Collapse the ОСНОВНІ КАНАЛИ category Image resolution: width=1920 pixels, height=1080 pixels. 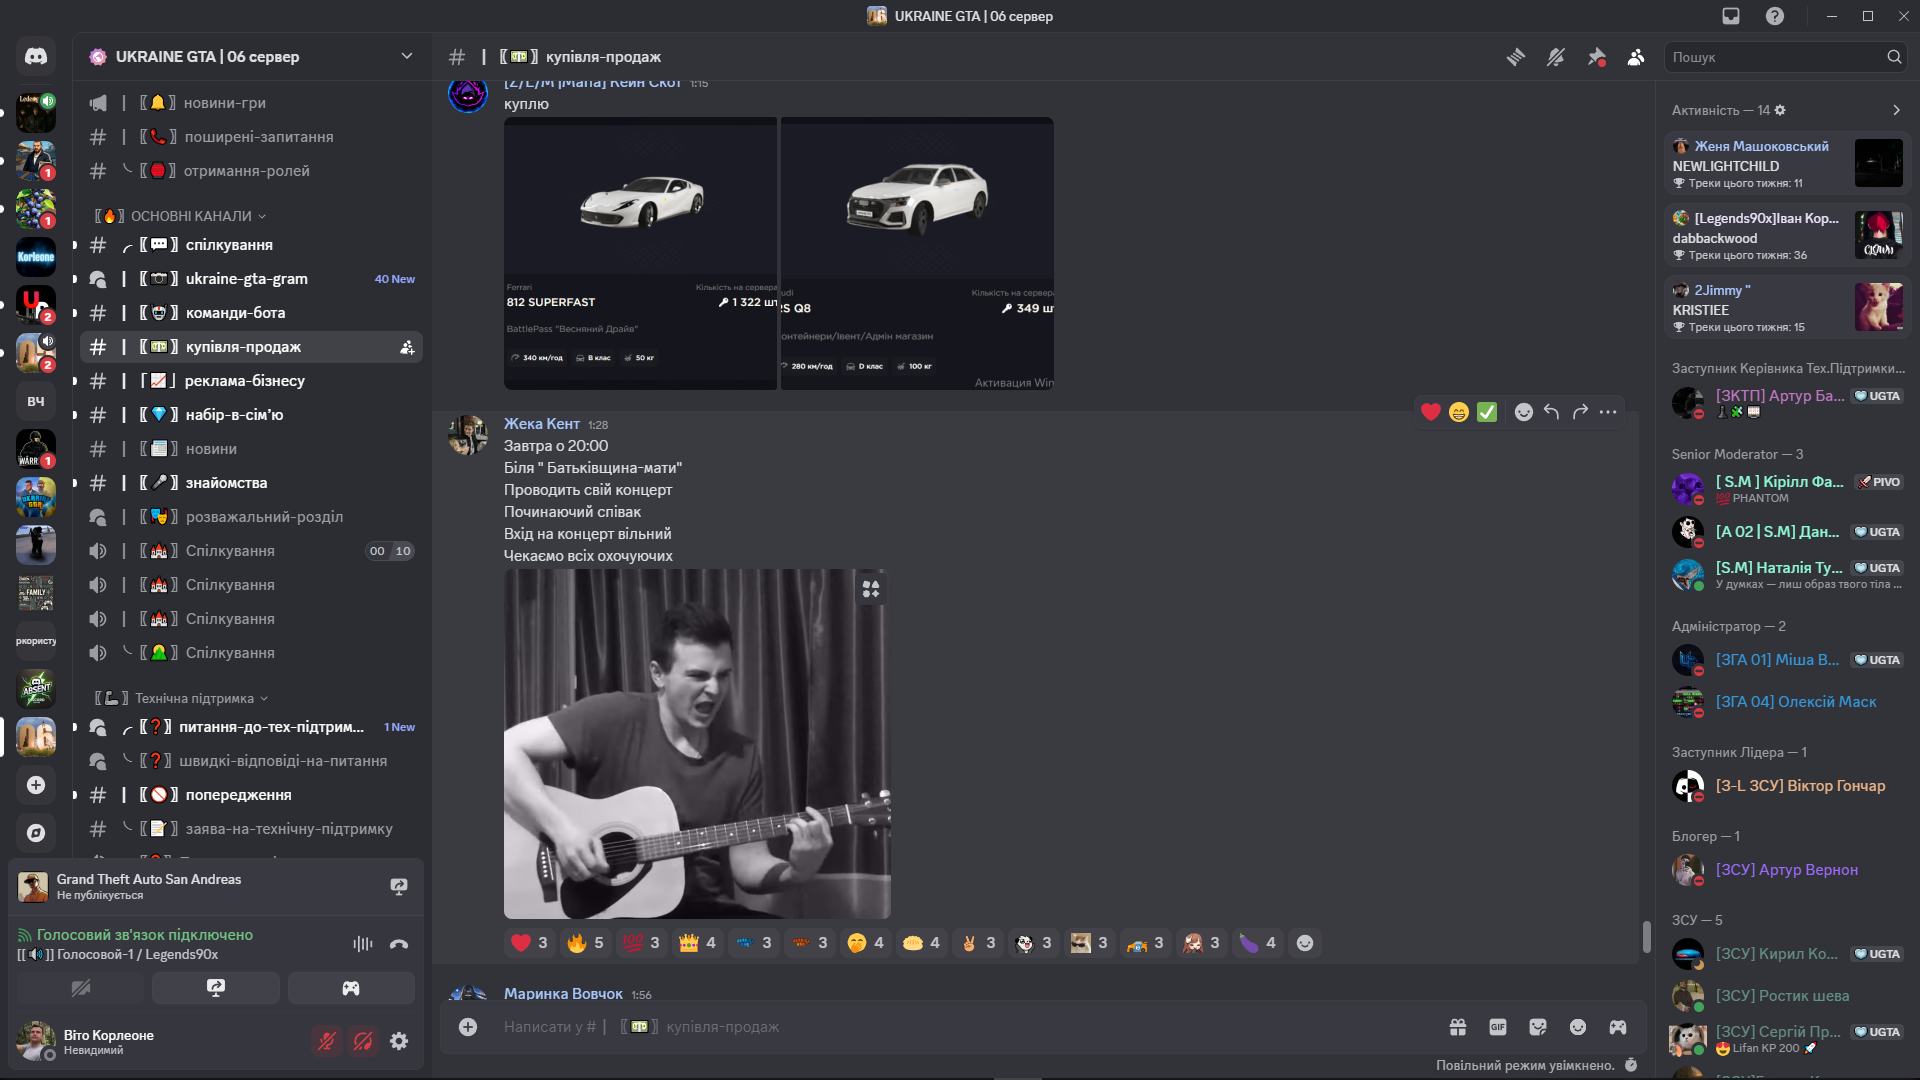coord(180,216)
